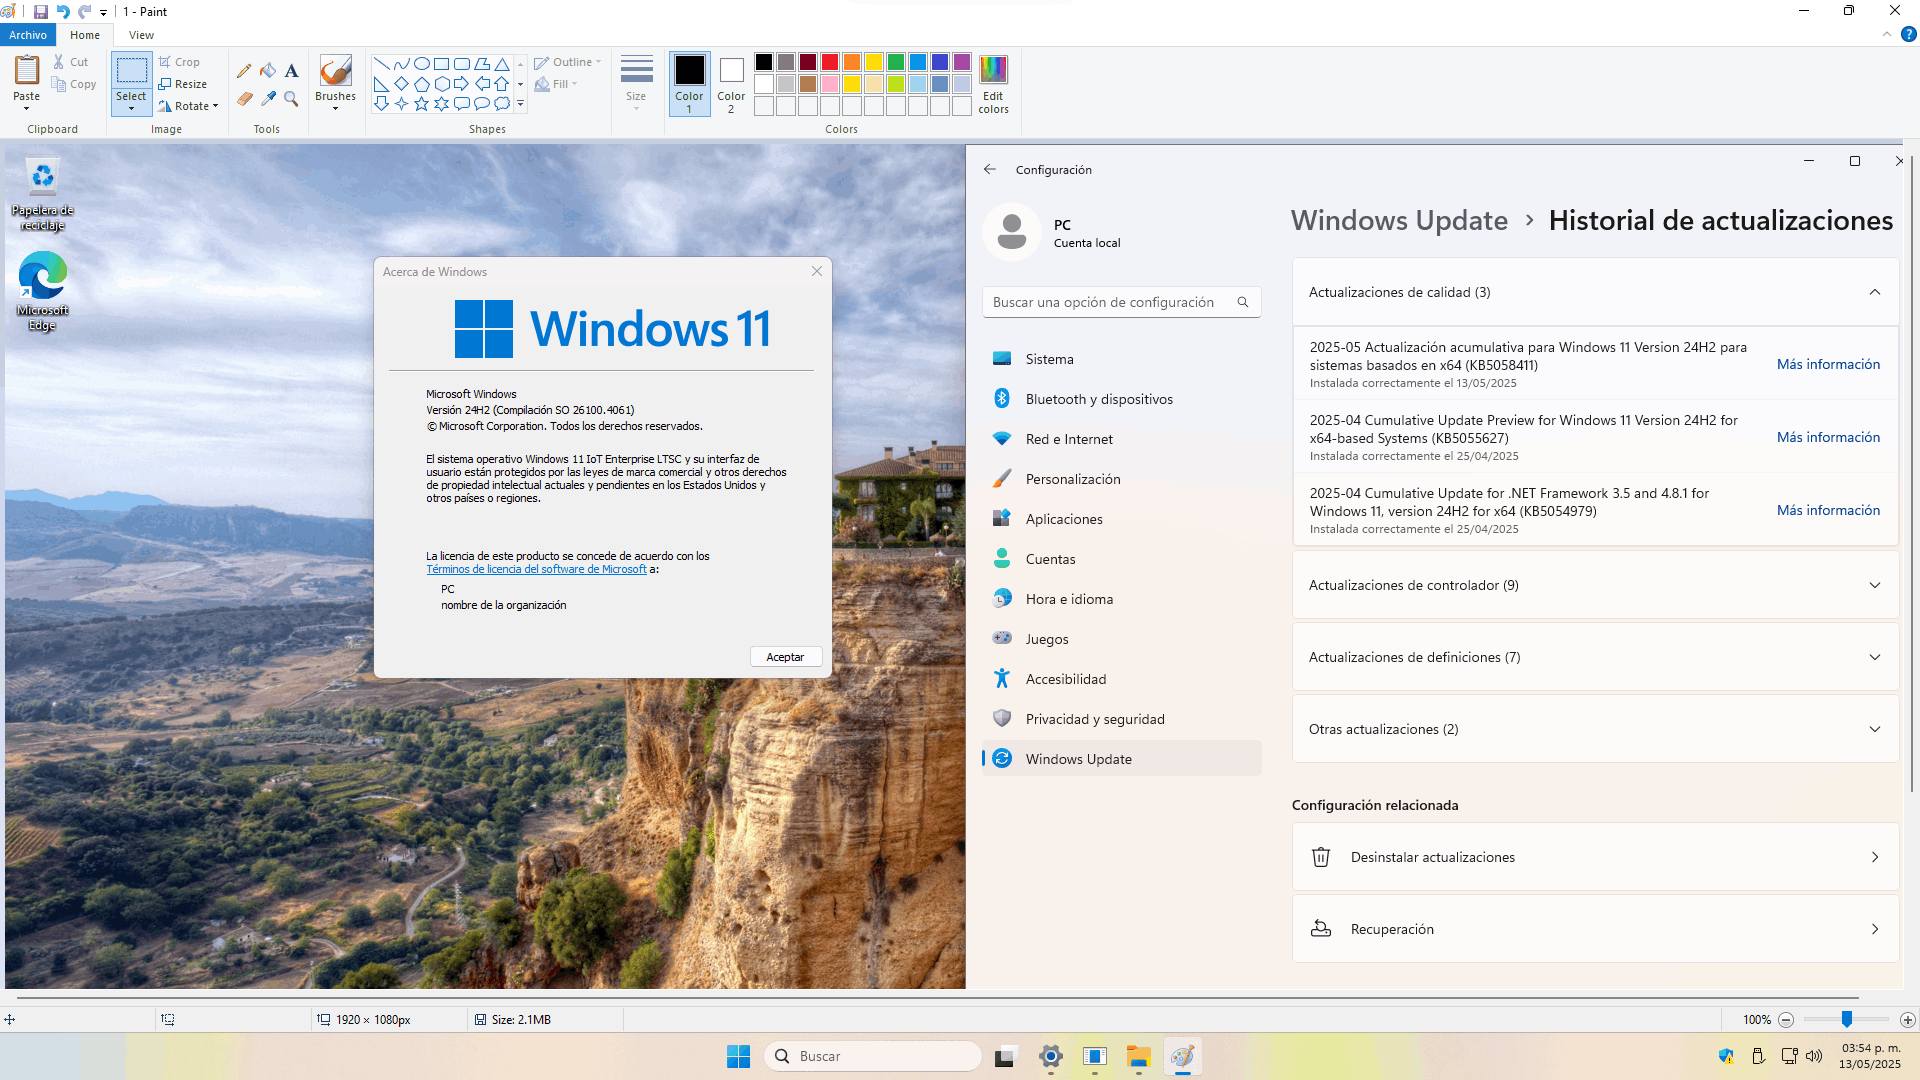Choose the Line shape
Image resolution: width=1920 pixels, height=1080 pixels.
(381, 64)
